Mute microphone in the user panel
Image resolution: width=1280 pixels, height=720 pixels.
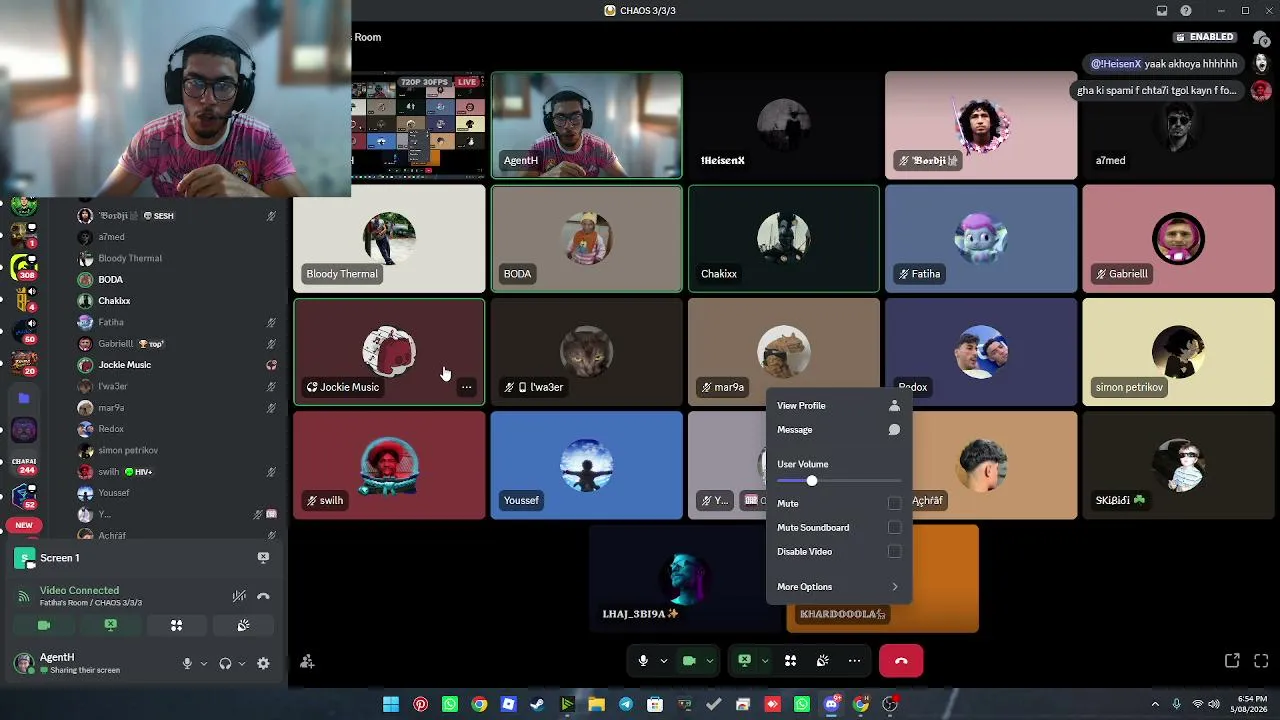(187, 663)
